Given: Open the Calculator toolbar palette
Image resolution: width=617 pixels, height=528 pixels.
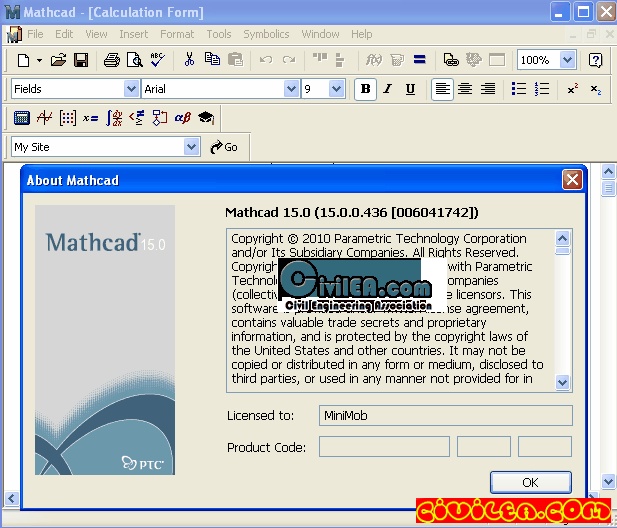Looking at the screenshot, I should point(22,118).
